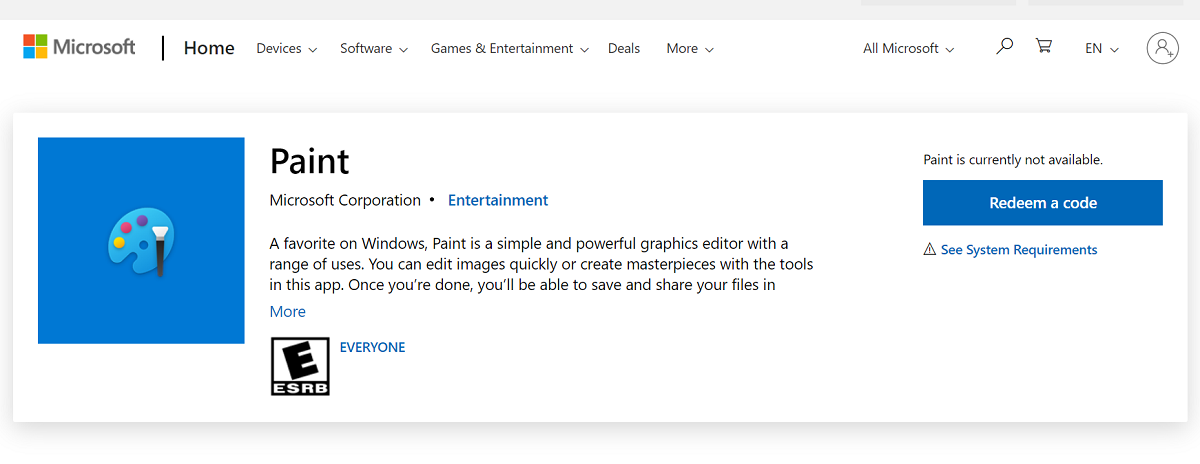The image size is (1200, 464).
Task: Go to the Home link
Action: coord(209,48)
